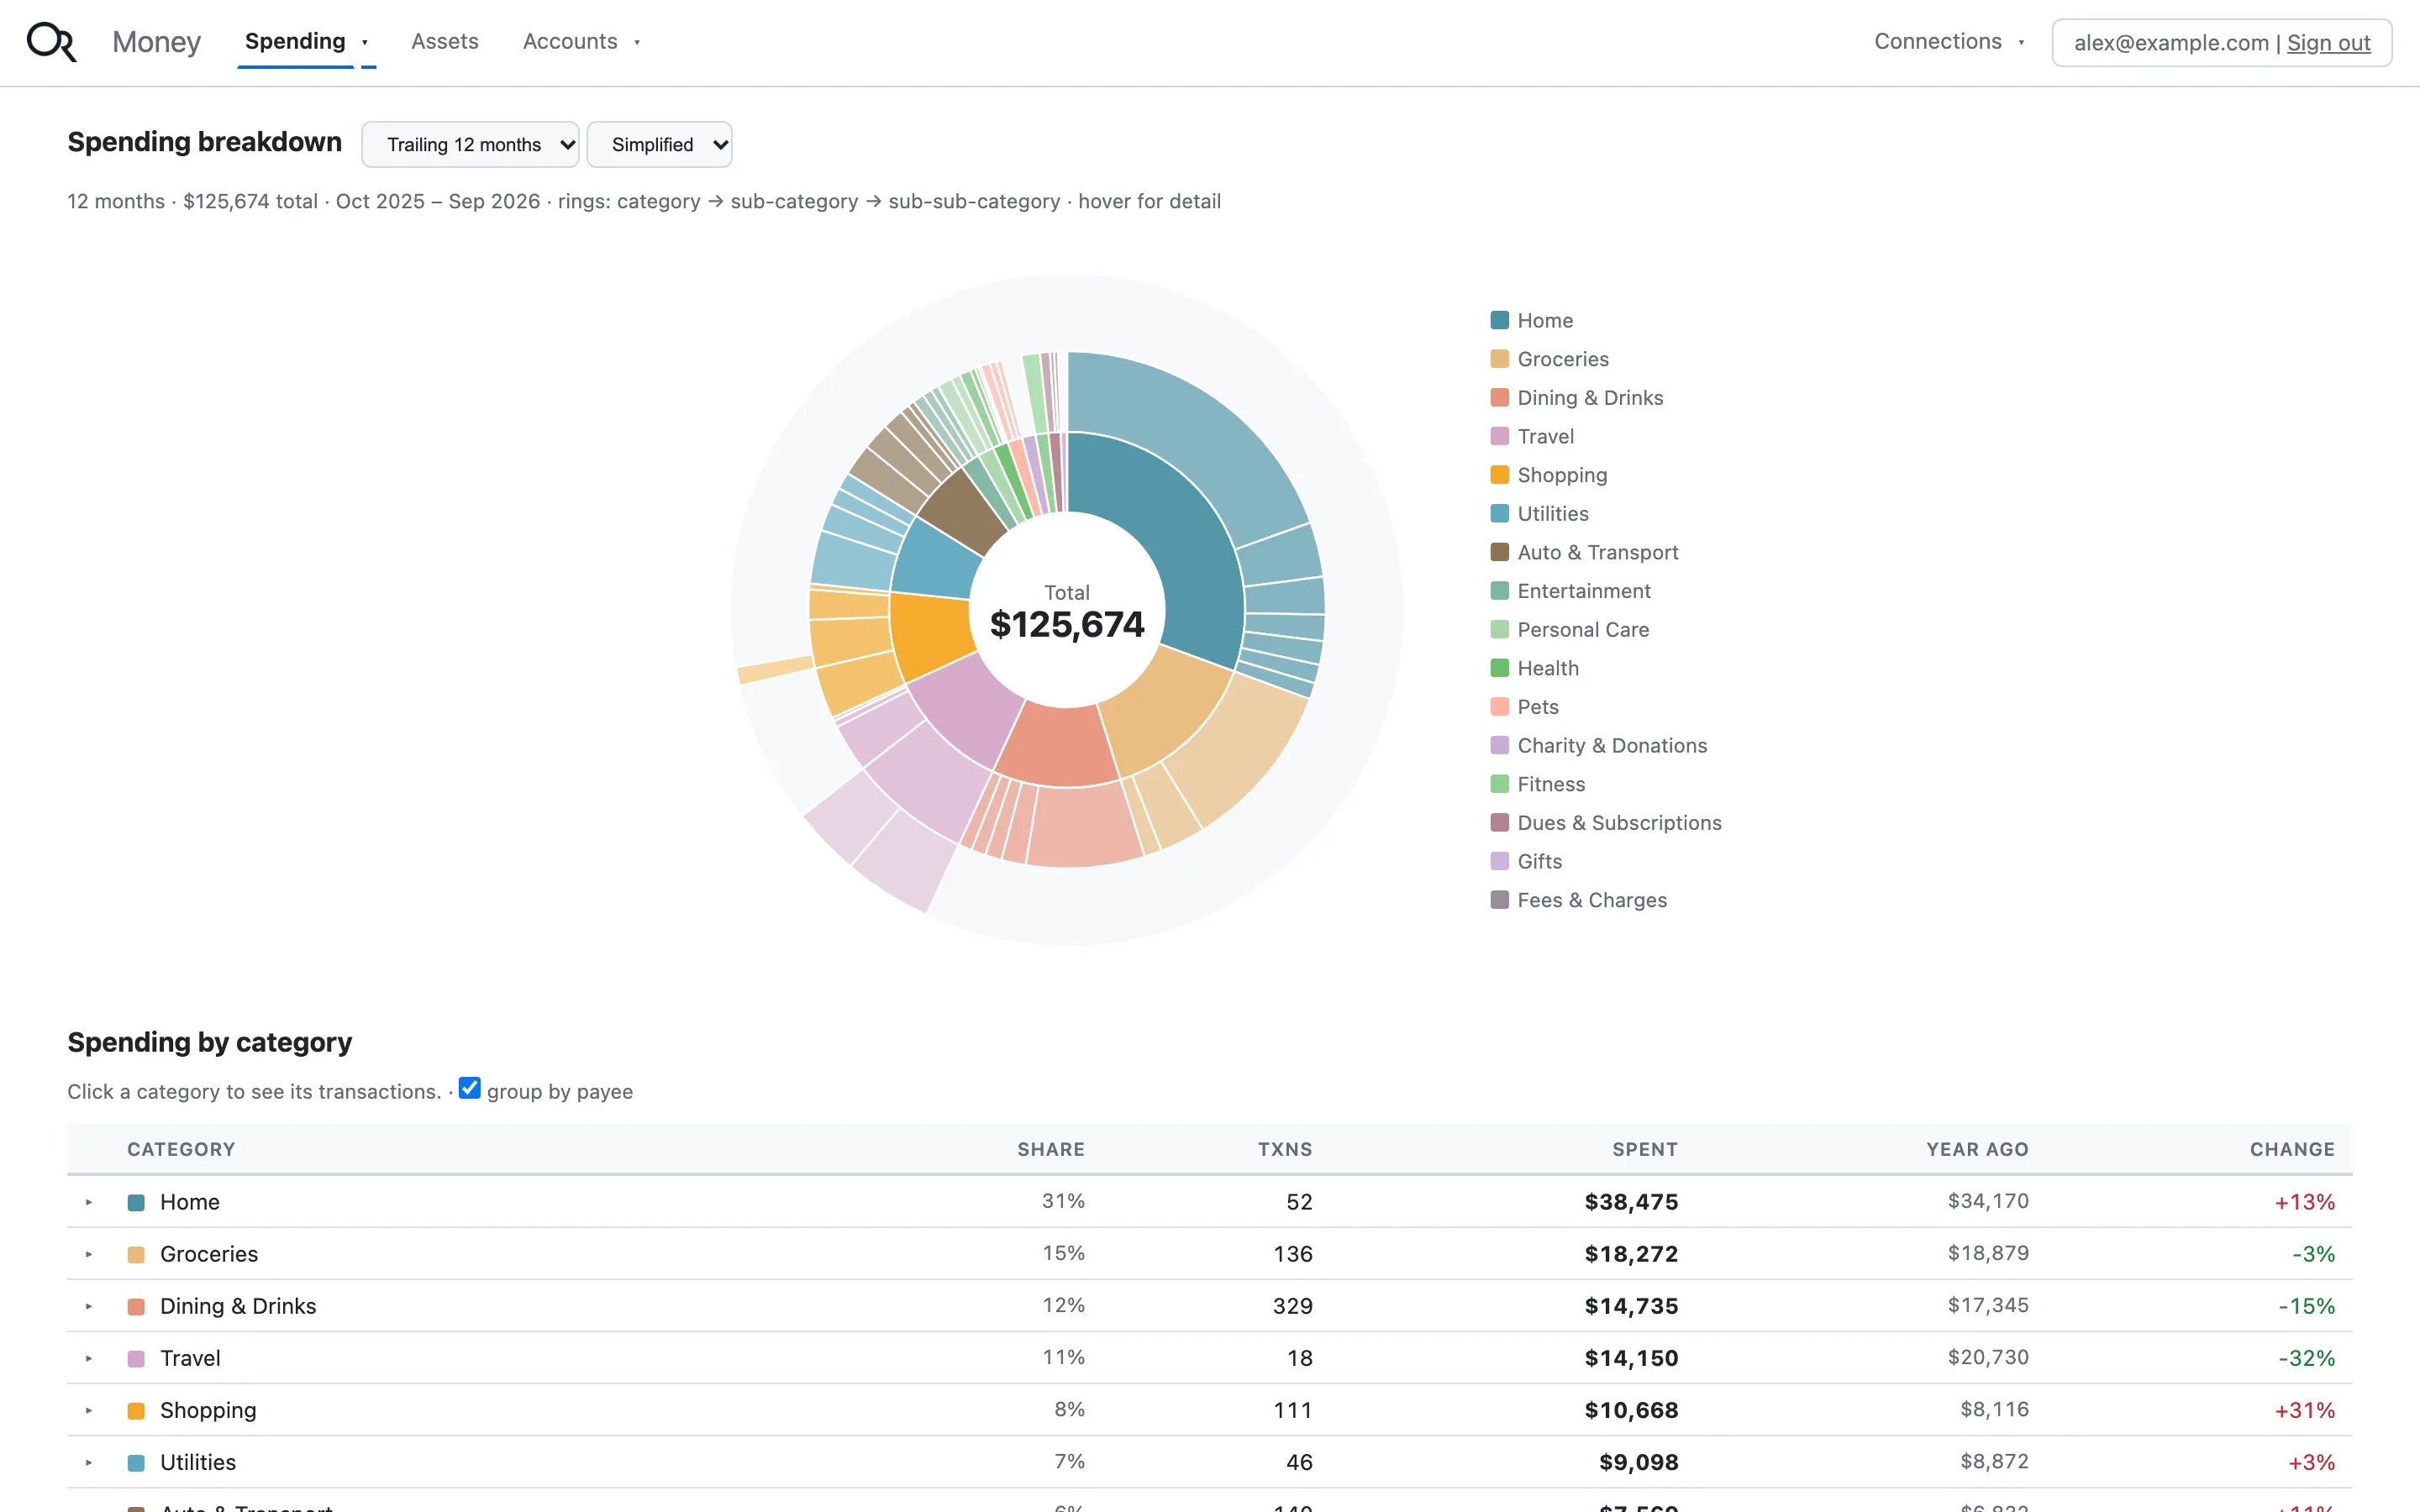Open the Simplified view dropdown
This screenshot has width=2420, height=1512.
coord(660,145)
